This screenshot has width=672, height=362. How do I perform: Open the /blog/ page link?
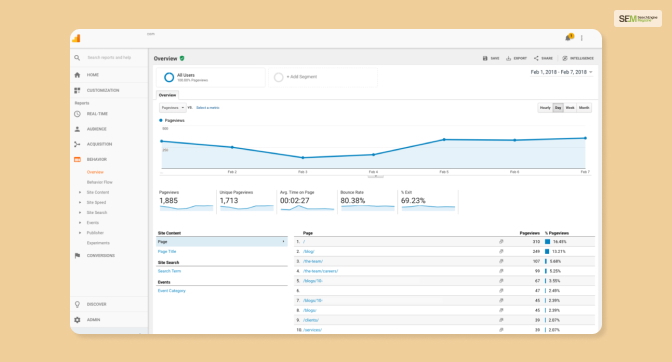[x=309, y=251]
